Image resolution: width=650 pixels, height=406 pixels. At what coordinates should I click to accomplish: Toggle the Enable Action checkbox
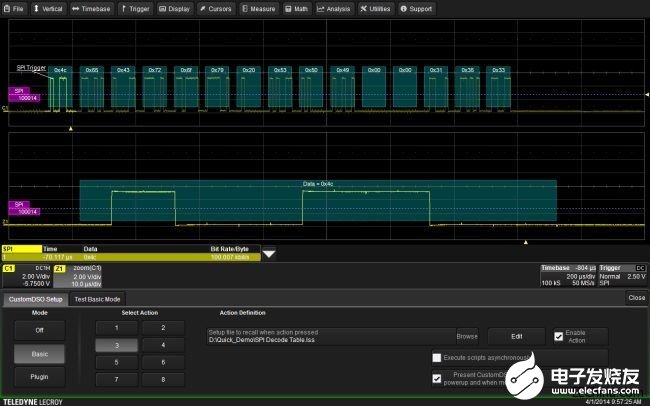(x=559, y=337)
